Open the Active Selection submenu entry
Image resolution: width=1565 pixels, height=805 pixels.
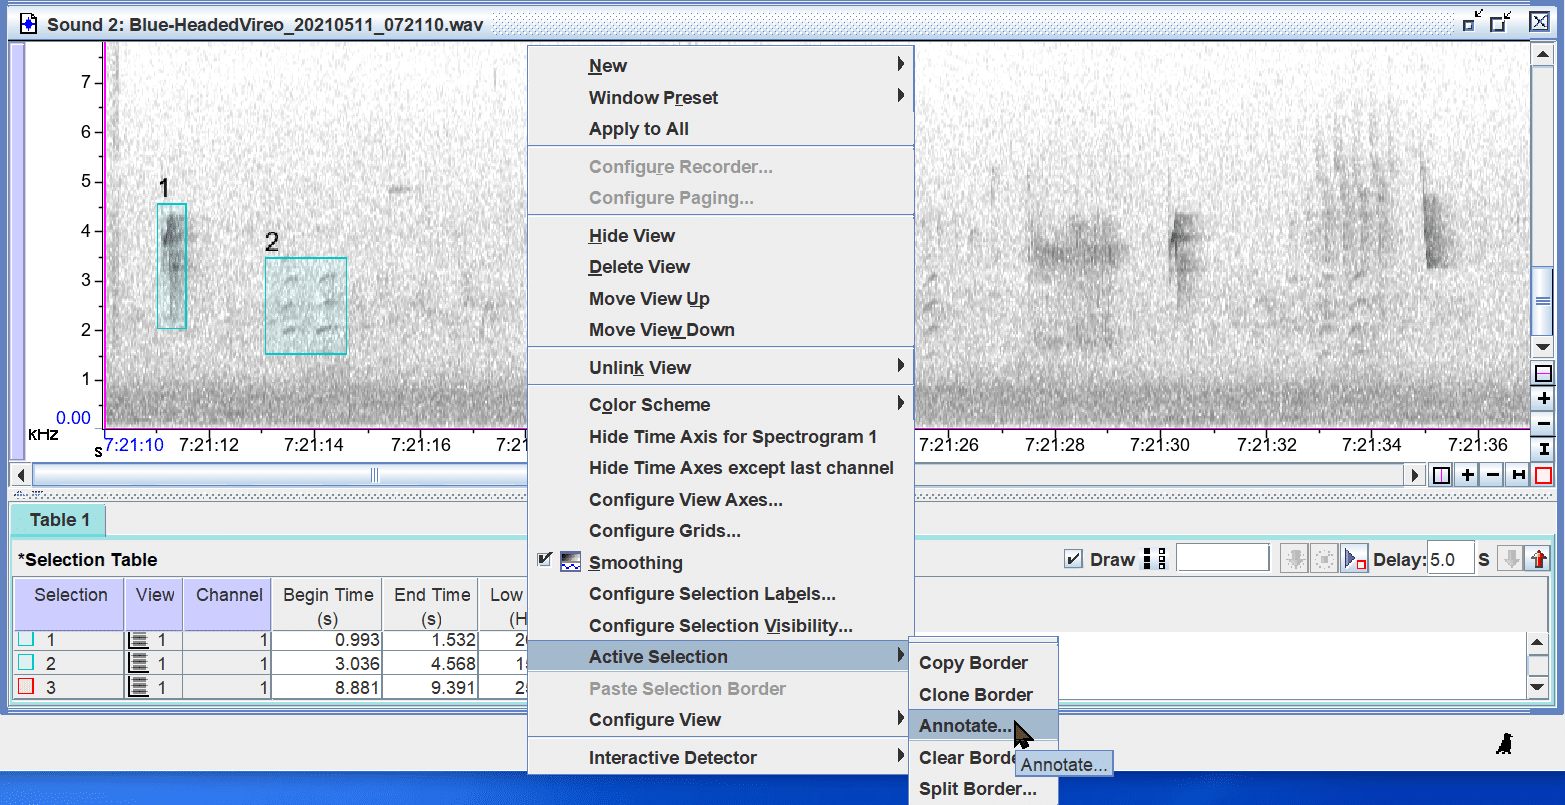pos(720,656)
